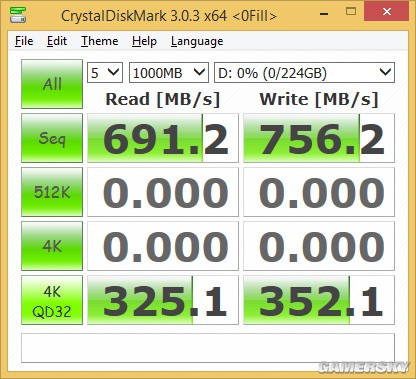Maximize the CrystalDiskMark window

(351, 12)
